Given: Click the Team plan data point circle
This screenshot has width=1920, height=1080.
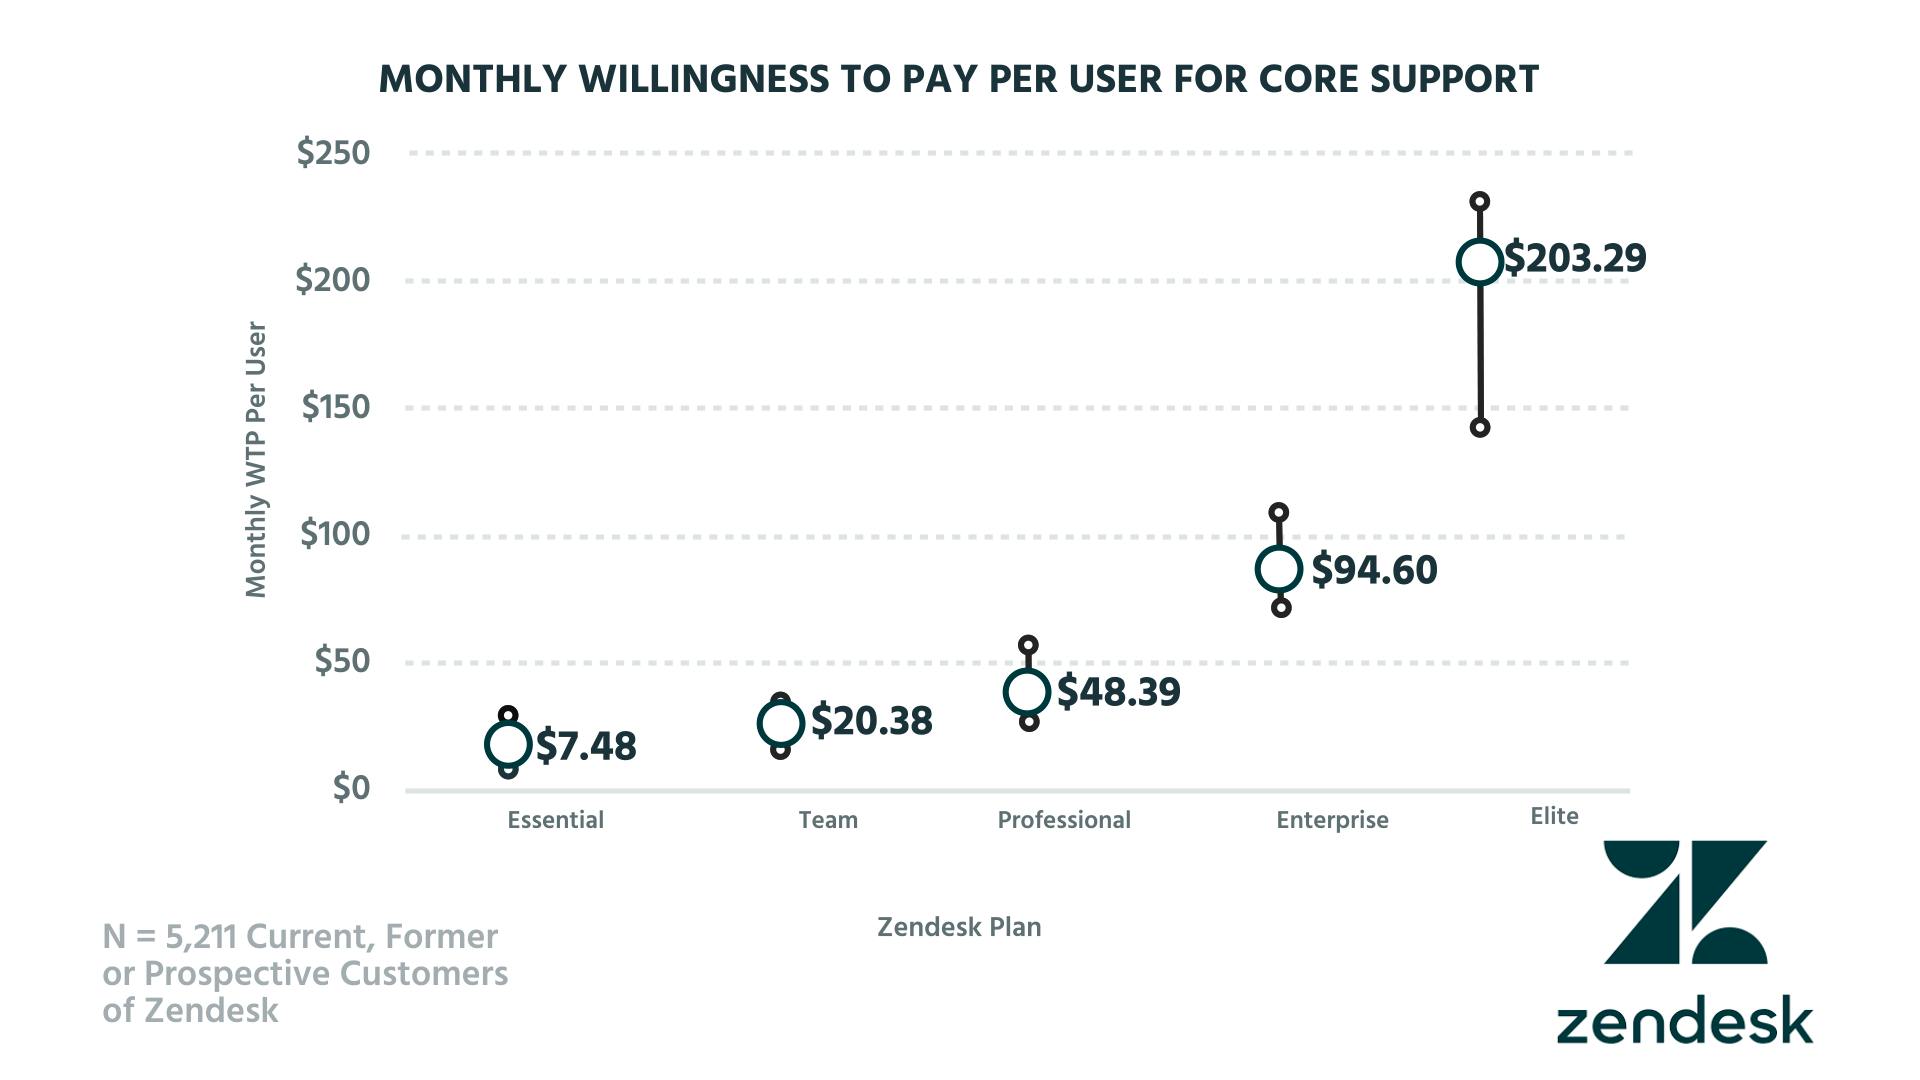Looking at the screenshot, I should [781, 723].
